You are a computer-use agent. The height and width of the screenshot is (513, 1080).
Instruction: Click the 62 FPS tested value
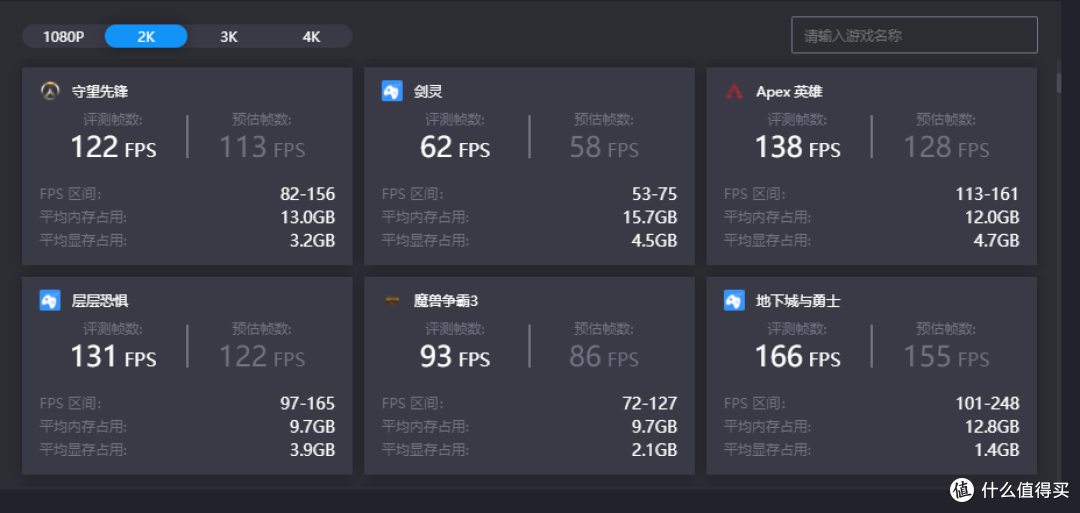pos(455,147)
